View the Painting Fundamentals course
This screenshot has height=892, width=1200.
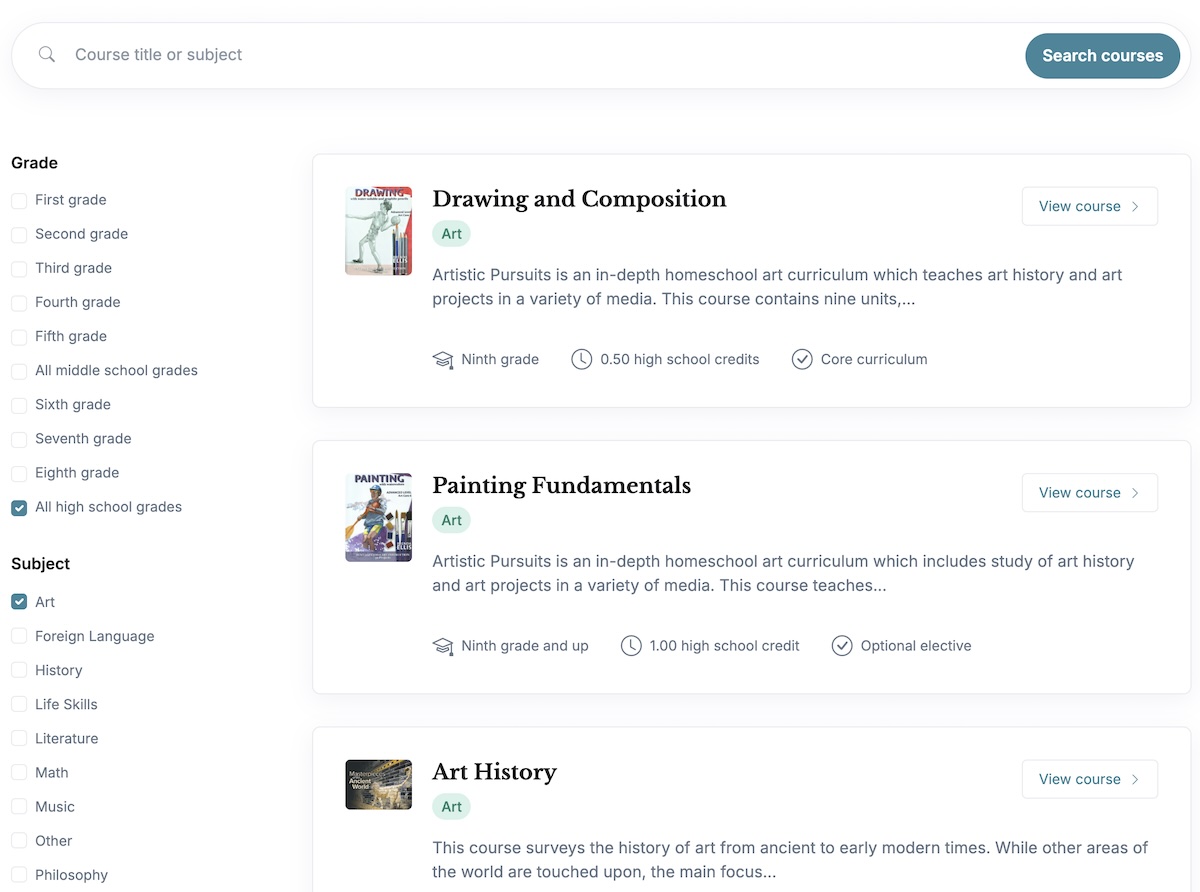click(1090, 493)
